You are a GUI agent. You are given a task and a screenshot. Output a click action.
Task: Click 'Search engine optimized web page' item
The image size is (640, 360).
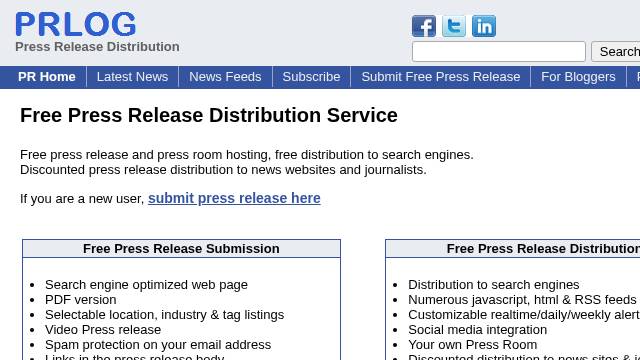(147, 284)
